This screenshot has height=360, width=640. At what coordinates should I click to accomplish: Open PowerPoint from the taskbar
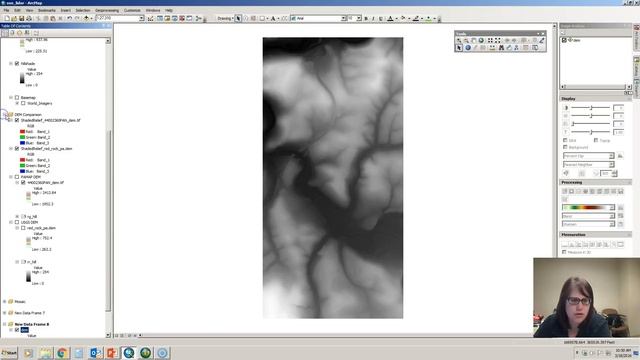(x=112, y=353)
